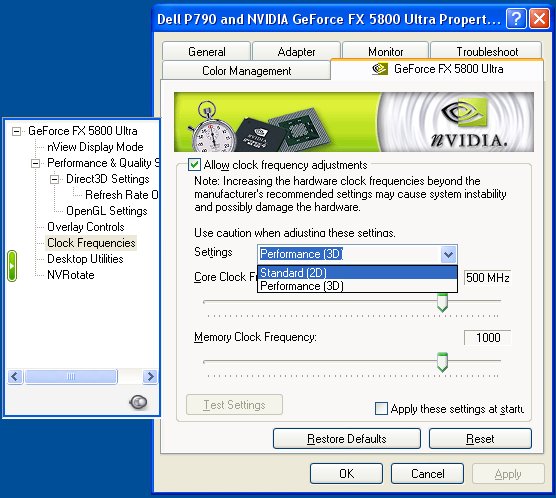Uncheck Allow clock frequency adjustments
The width and height of the screenshot is (556, 498).
[x=194, y=165]
